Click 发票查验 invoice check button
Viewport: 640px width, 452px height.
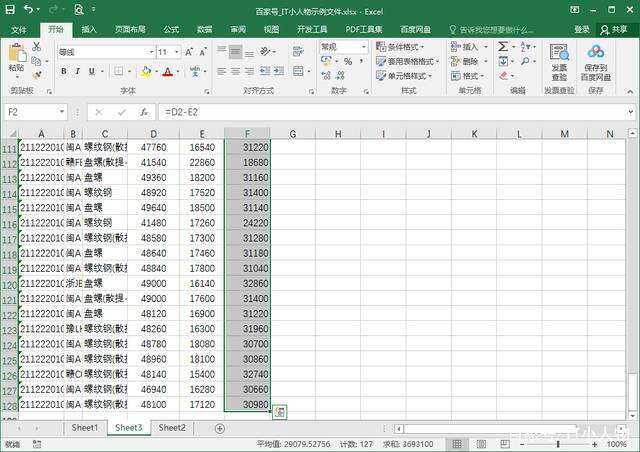pos(559,62)
